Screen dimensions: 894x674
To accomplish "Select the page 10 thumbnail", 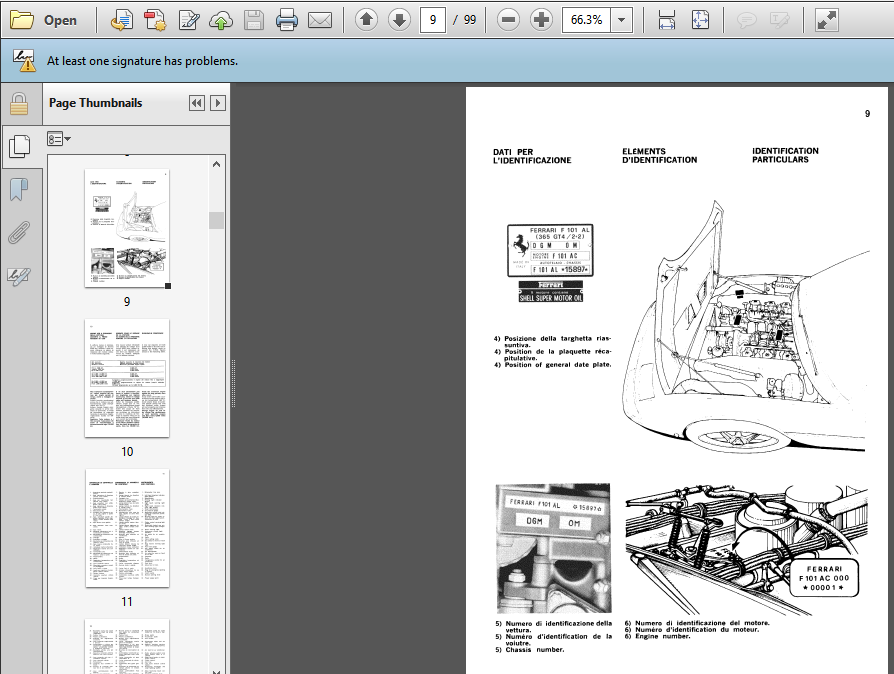I will coord(127,378).
